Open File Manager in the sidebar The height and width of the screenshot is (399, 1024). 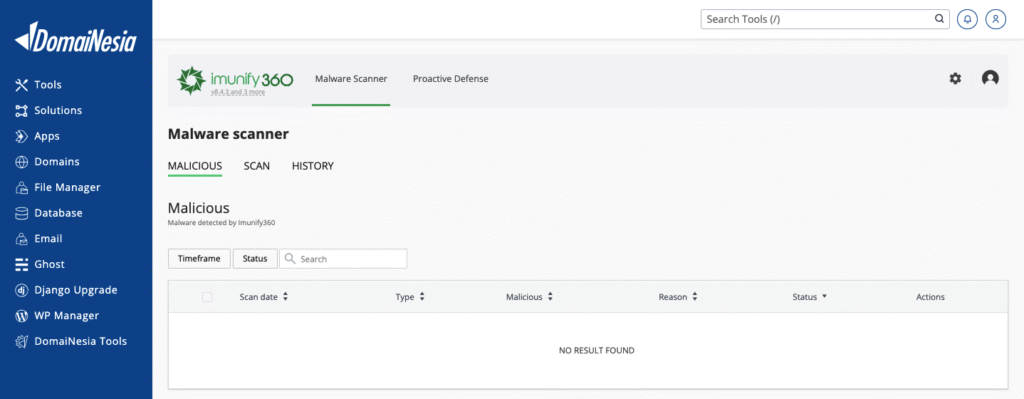tap(67, 187)
